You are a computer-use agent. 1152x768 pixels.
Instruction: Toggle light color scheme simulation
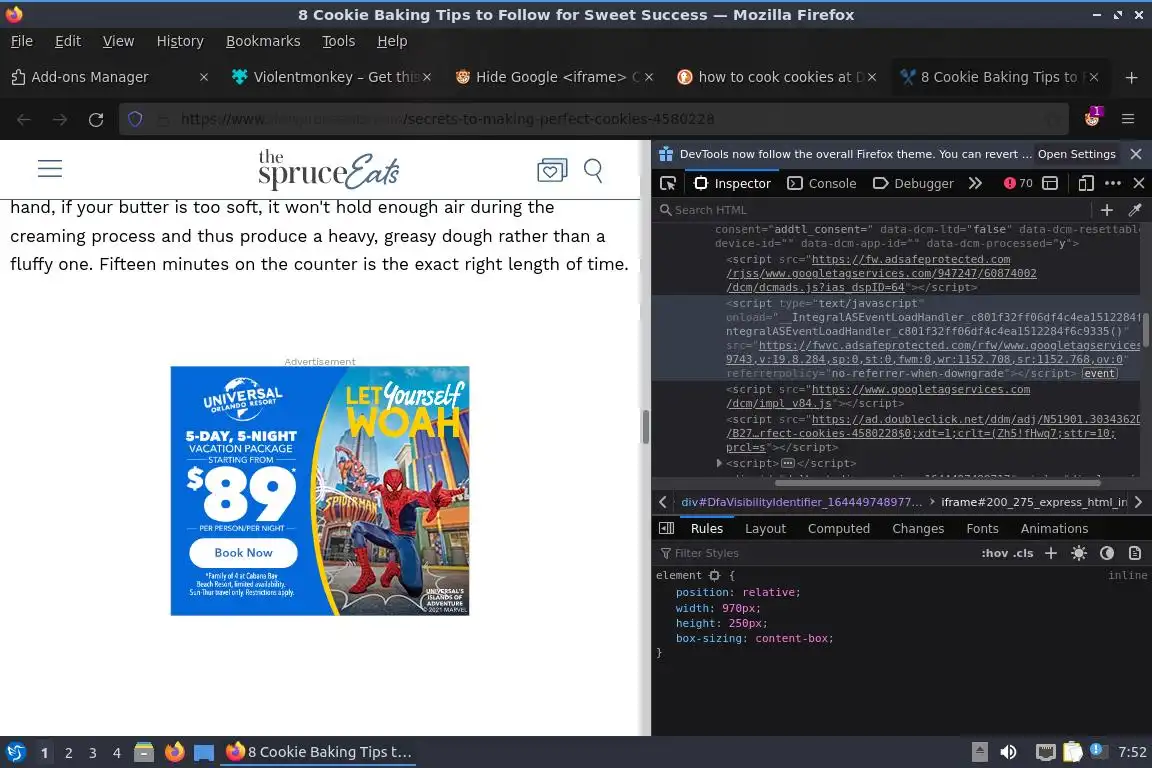click(x=1079, y=553)
